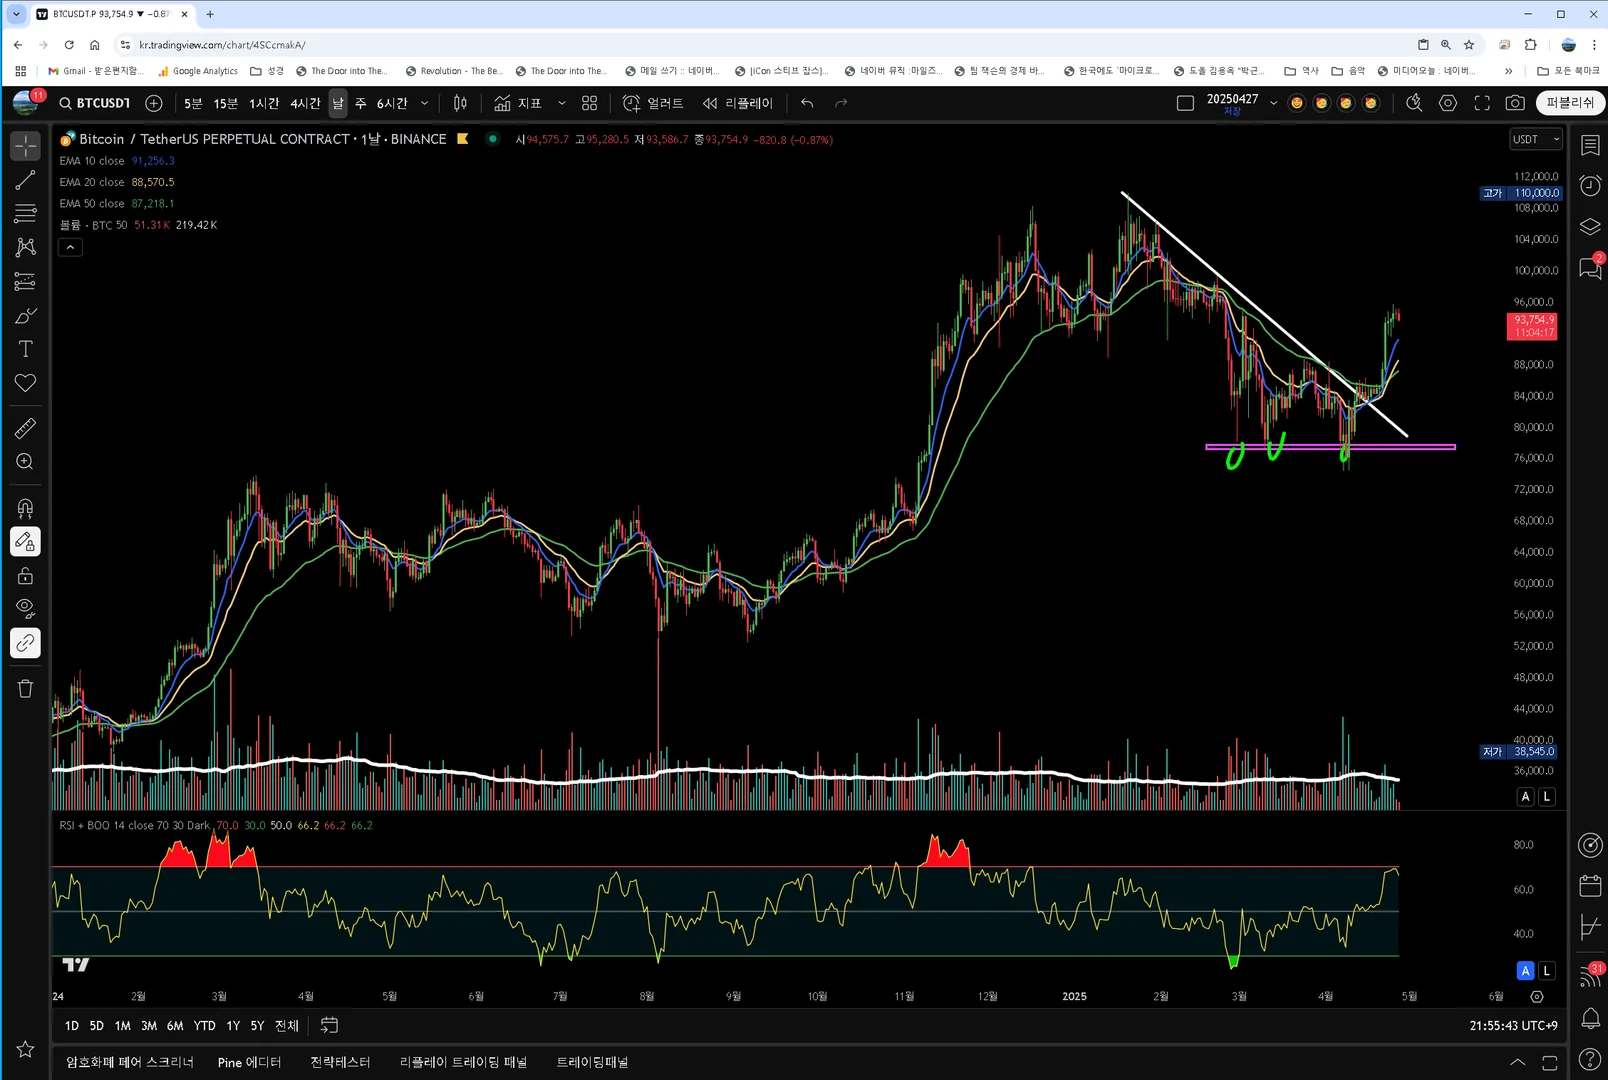The image size is (1608, 1080).
Task: Toggle auto scale A button
Action: coord(1526,797)
